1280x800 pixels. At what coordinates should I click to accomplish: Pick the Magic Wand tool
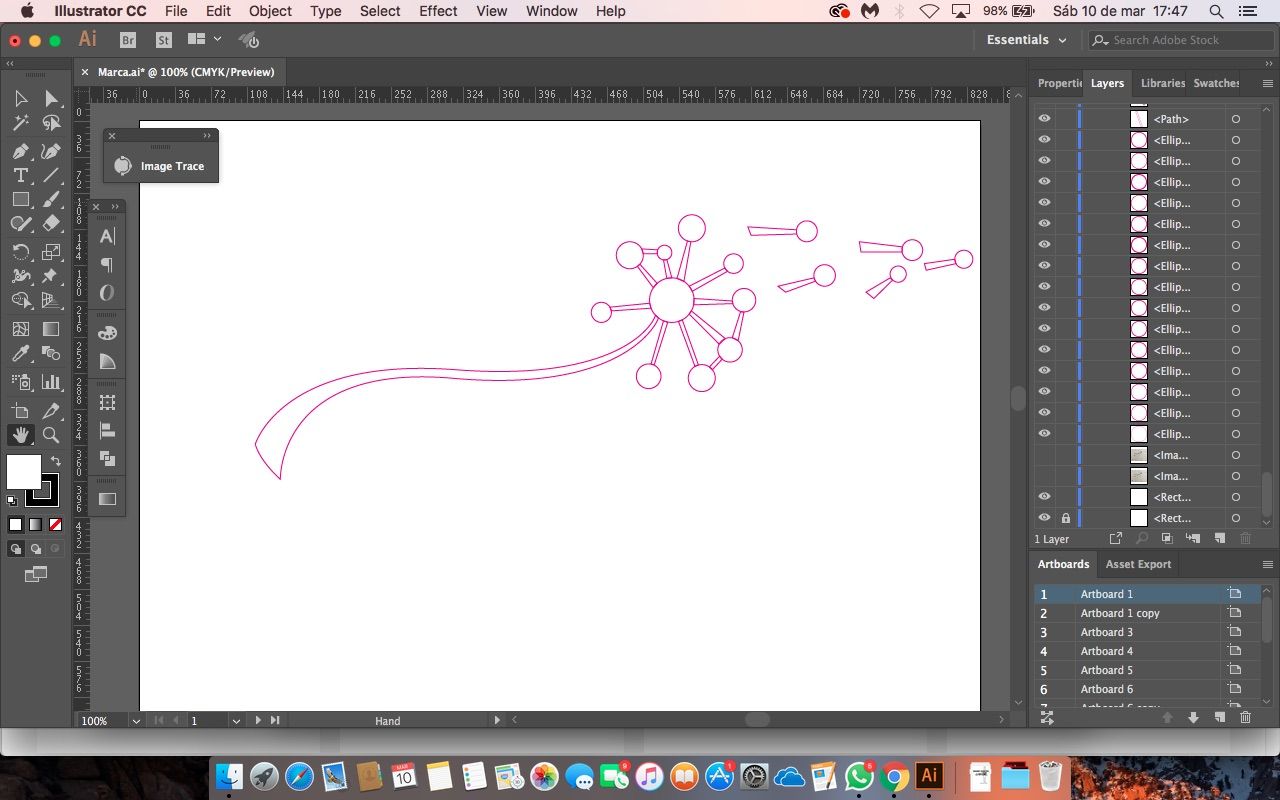(x=20, y=123)
